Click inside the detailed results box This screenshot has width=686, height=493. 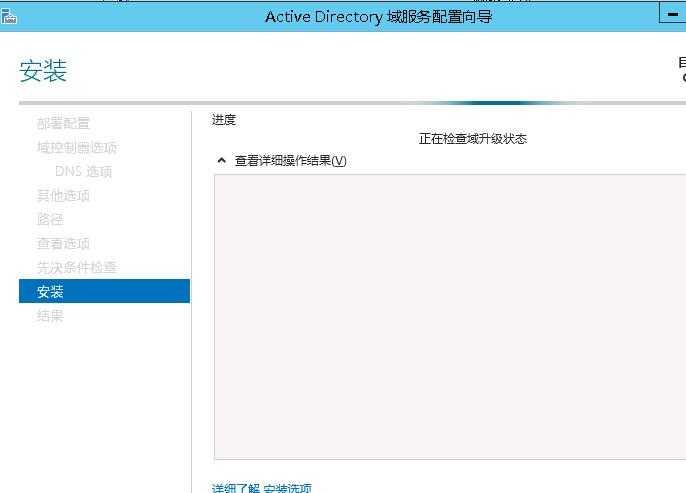(x=450, y=317)
